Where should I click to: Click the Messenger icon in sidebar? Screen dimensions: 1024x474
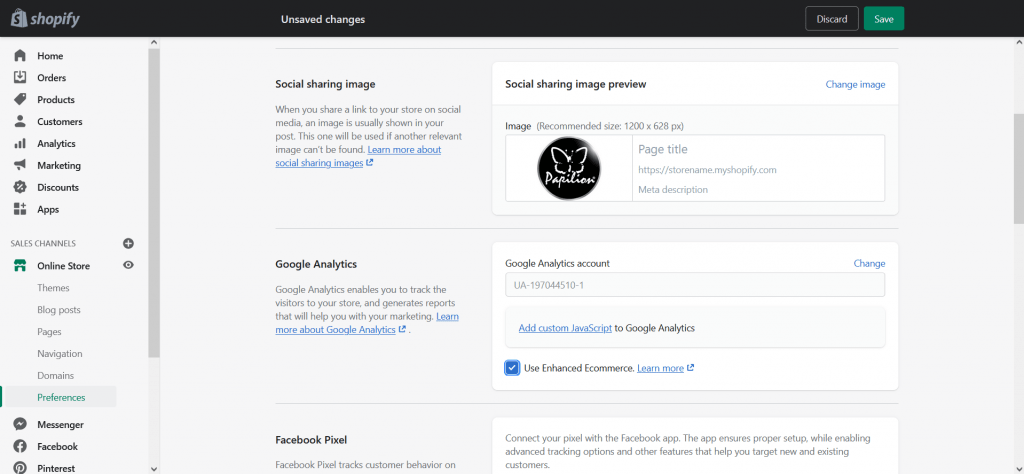pos(20,424)
